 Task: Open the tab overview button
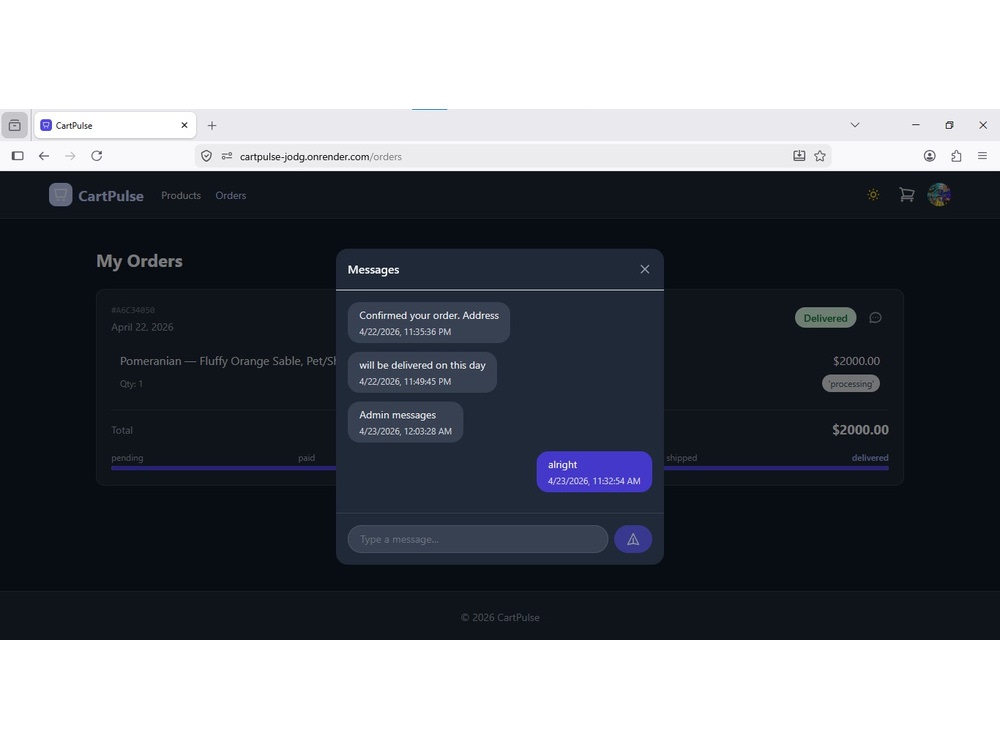click(x=14, y=125)
